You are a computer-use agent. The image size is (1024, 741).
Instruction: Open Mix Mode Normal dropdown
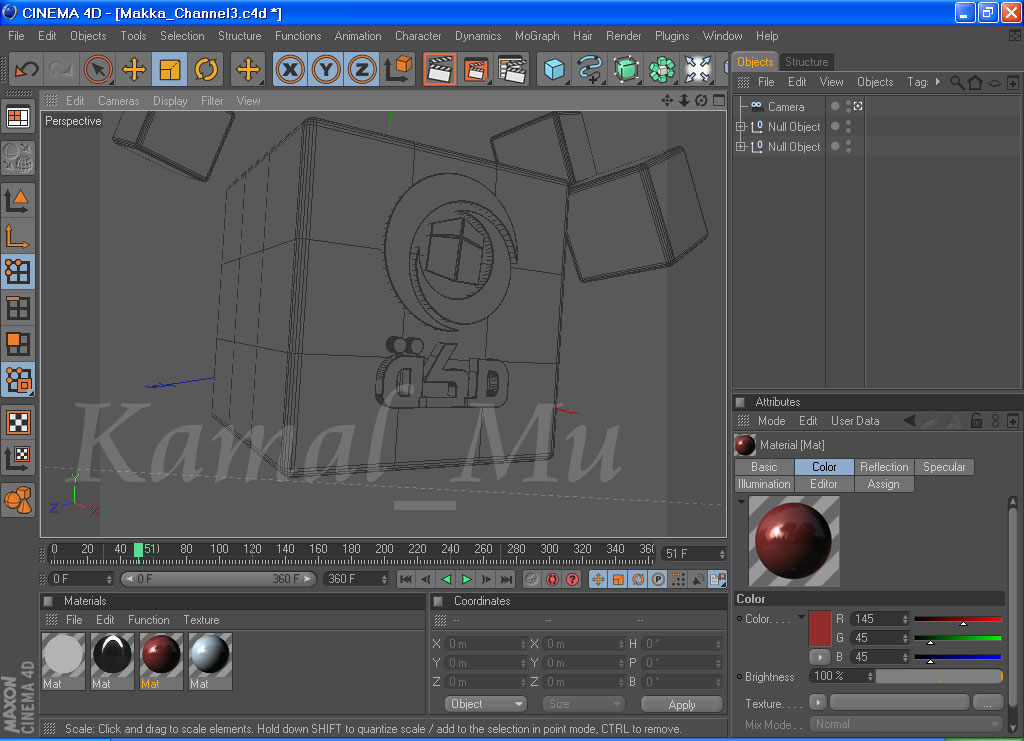[x=905, y=724]
